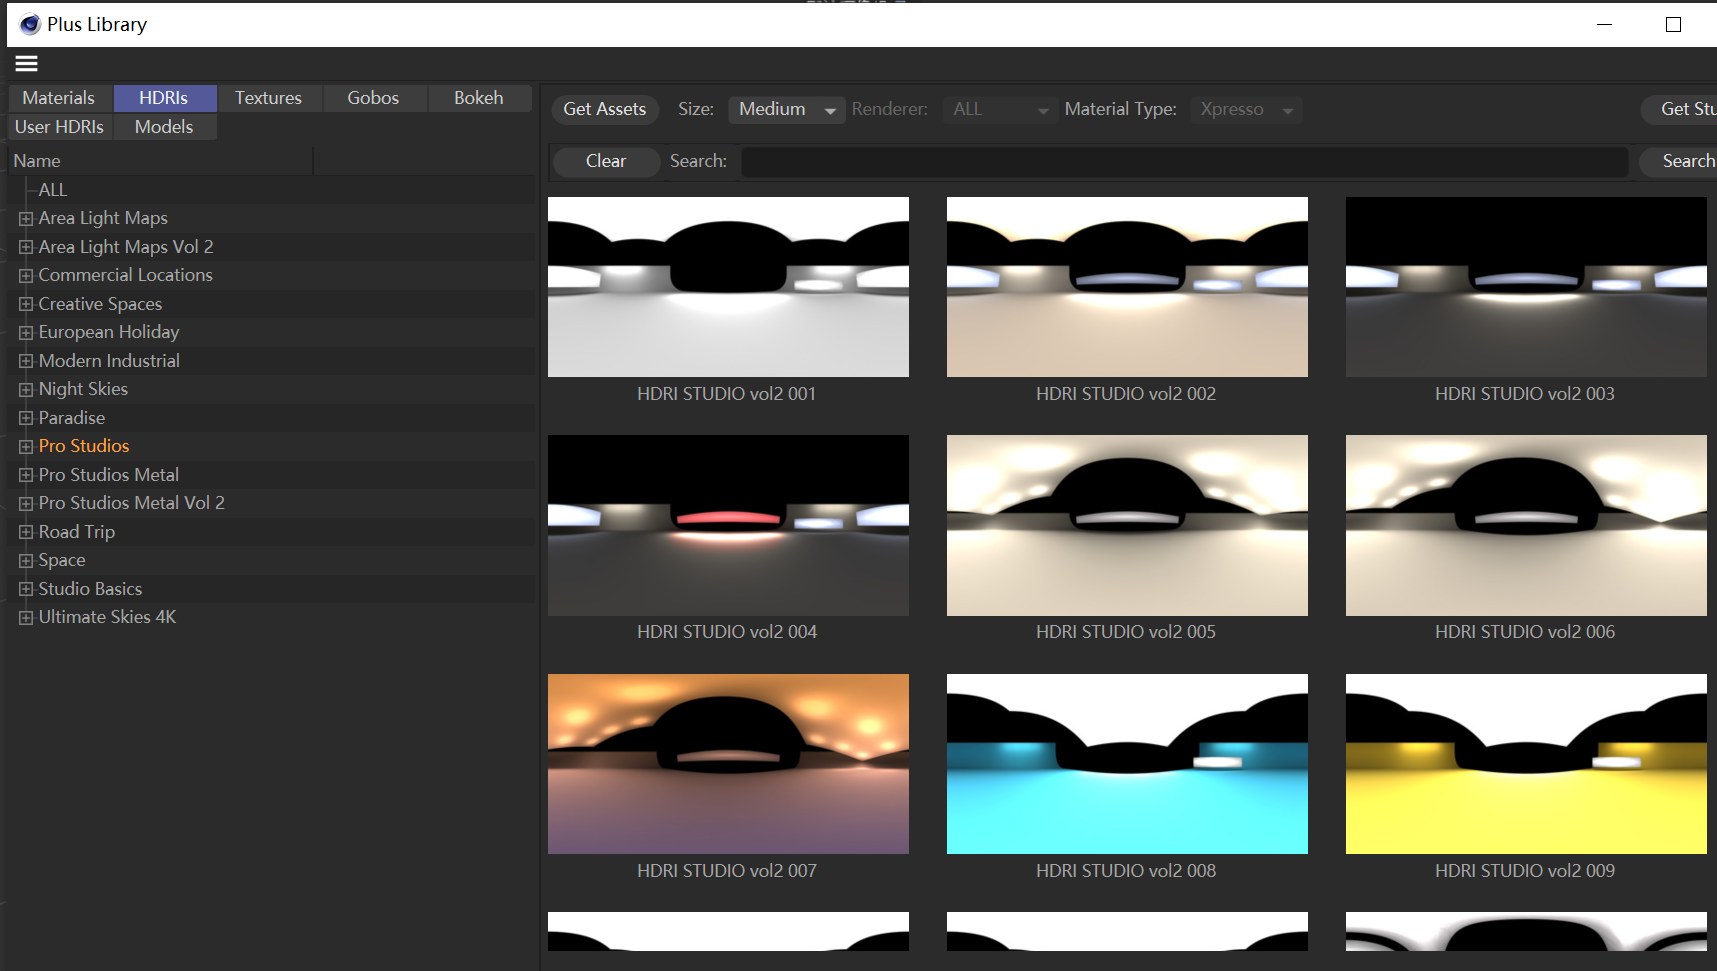Click the Name column header
Screen dimensions: 1717x971
160,161
